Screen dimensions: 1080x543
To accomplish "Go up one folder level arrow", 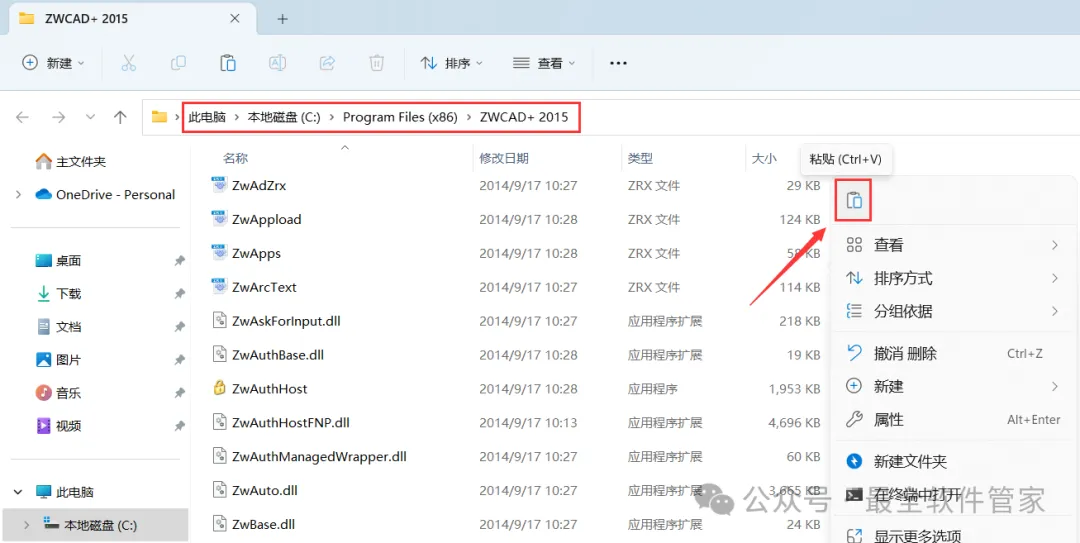I will [121, 117].
